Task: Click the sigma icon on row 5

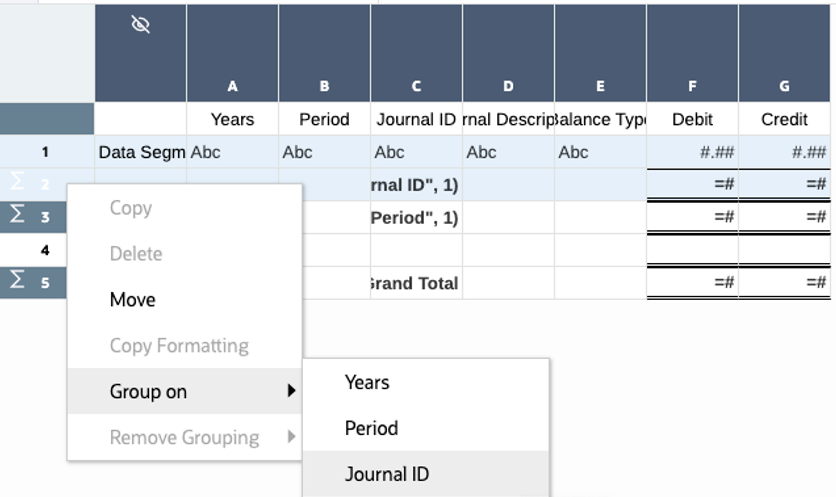Action: (x=17, y=281)
